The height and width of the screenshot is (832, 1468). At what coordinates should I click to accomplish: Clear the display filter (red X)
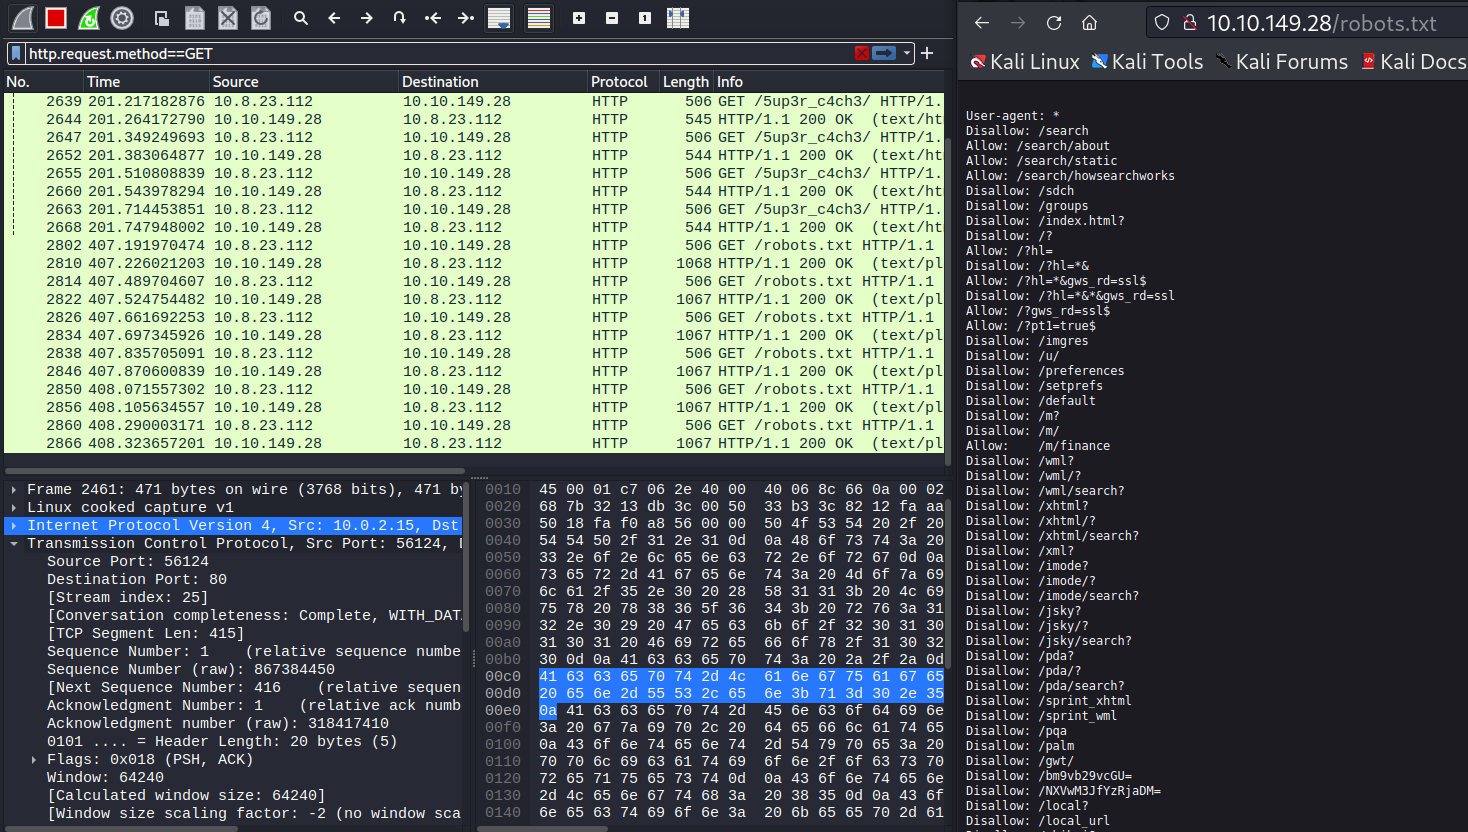pyautogui.click(x=862, y=53)
